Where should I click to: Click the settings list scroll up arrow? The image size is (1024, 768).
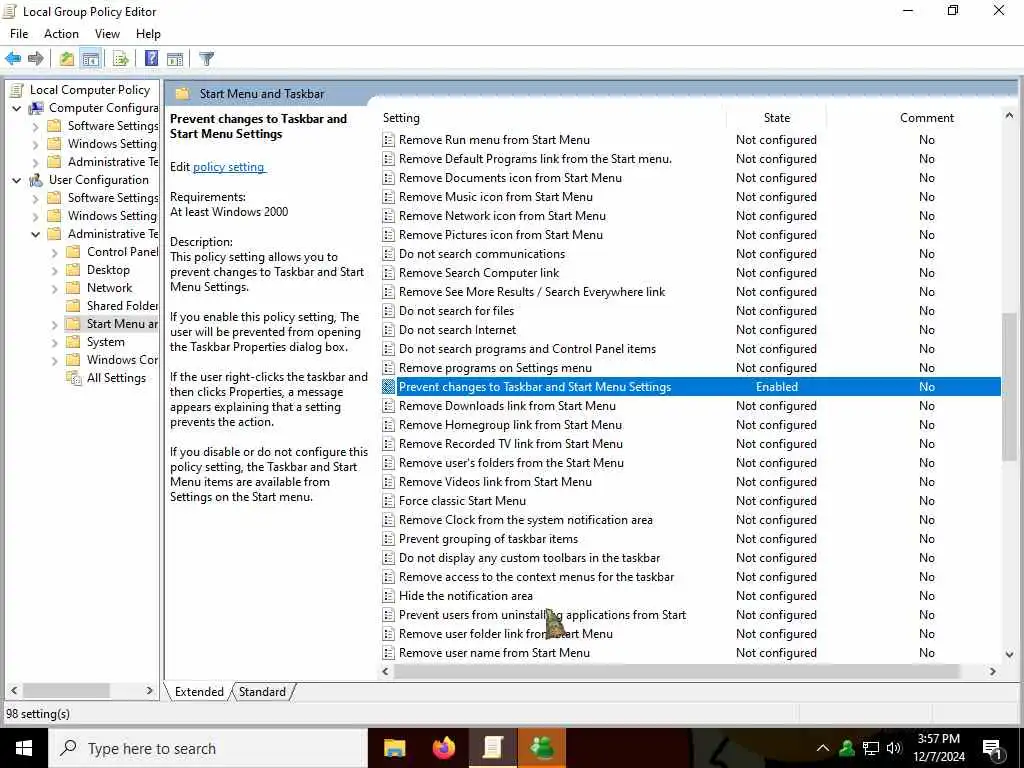click(x=1009, y=116)
